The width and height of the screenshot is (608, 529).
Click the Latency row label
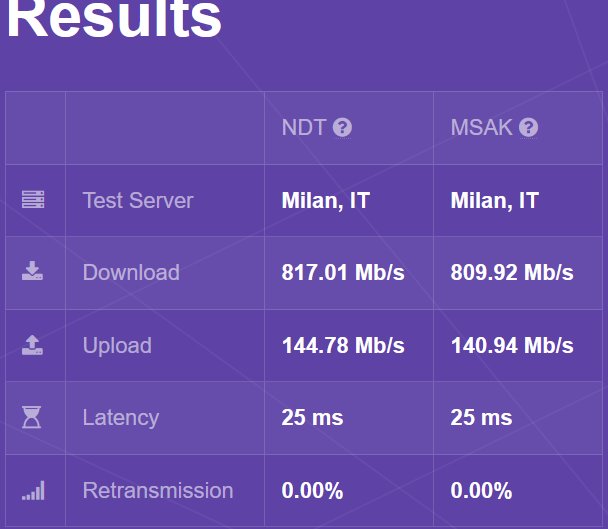pyautogui.click(x=121, y=418)
